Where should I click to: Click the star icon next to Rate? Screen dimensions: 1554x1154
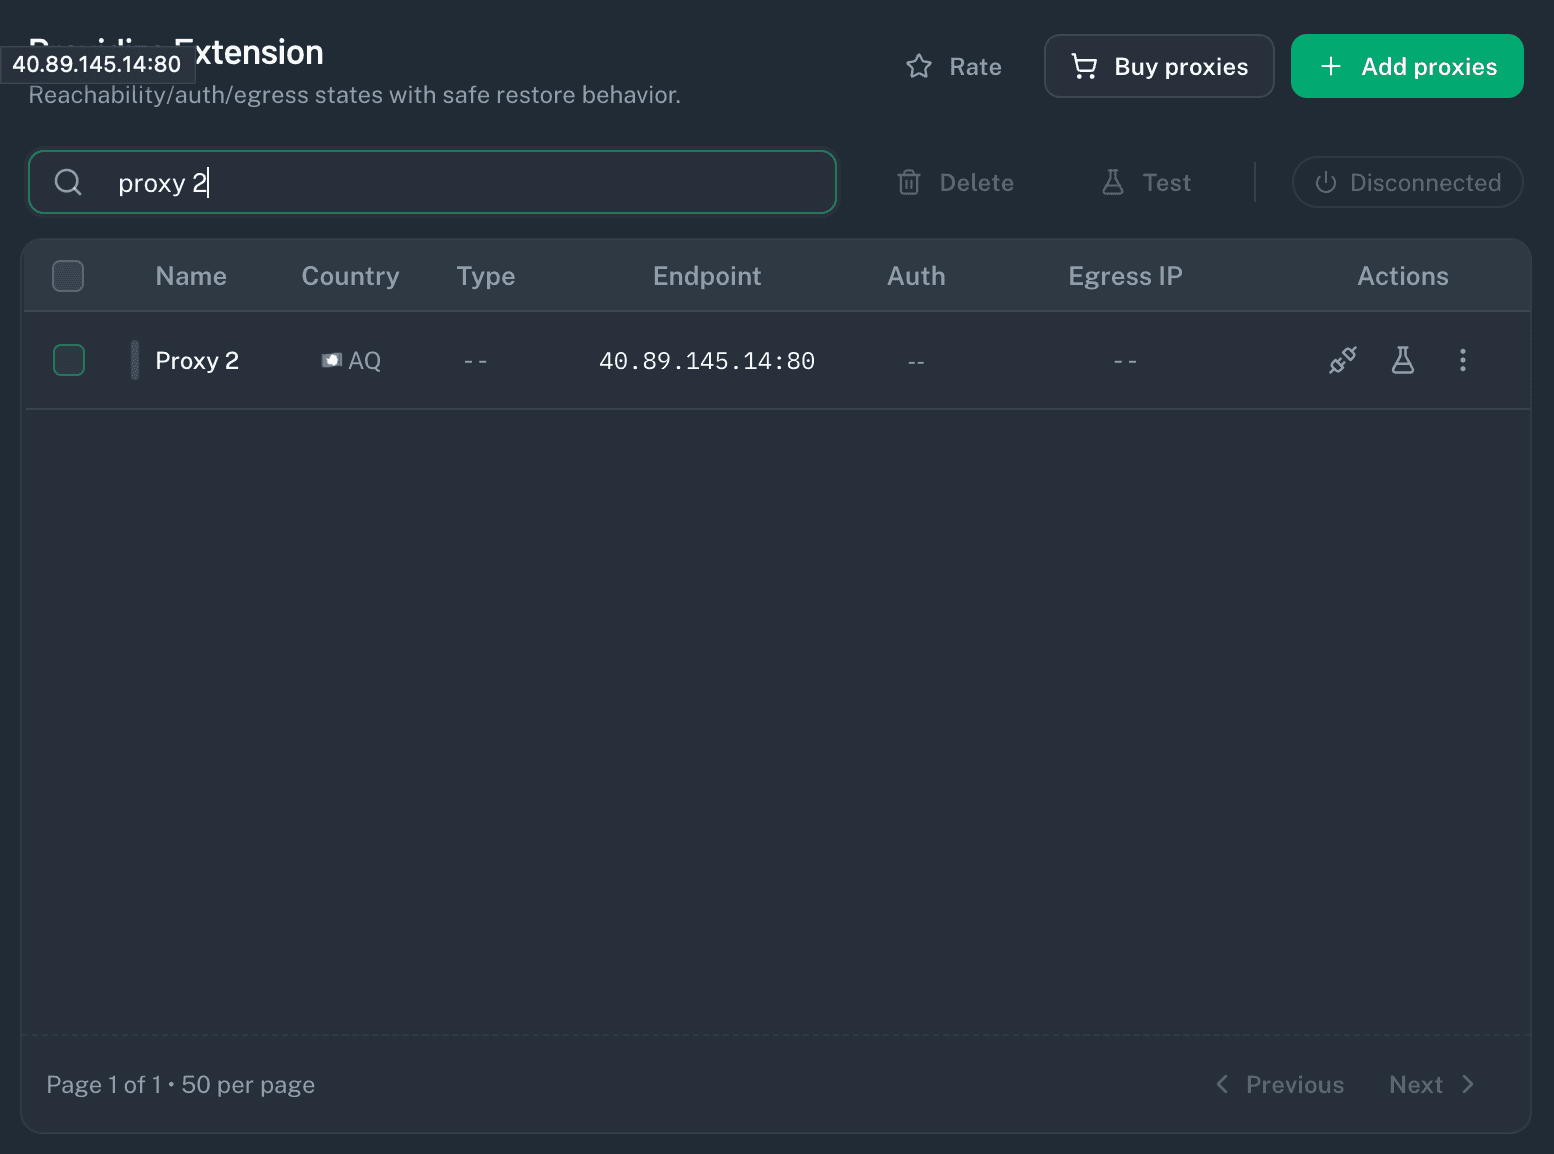click(x=919, y=66)
